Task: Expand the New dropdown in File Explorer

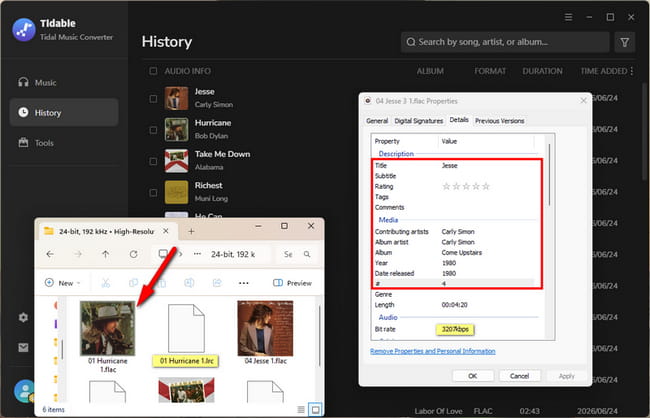Action: coord(62,283)
